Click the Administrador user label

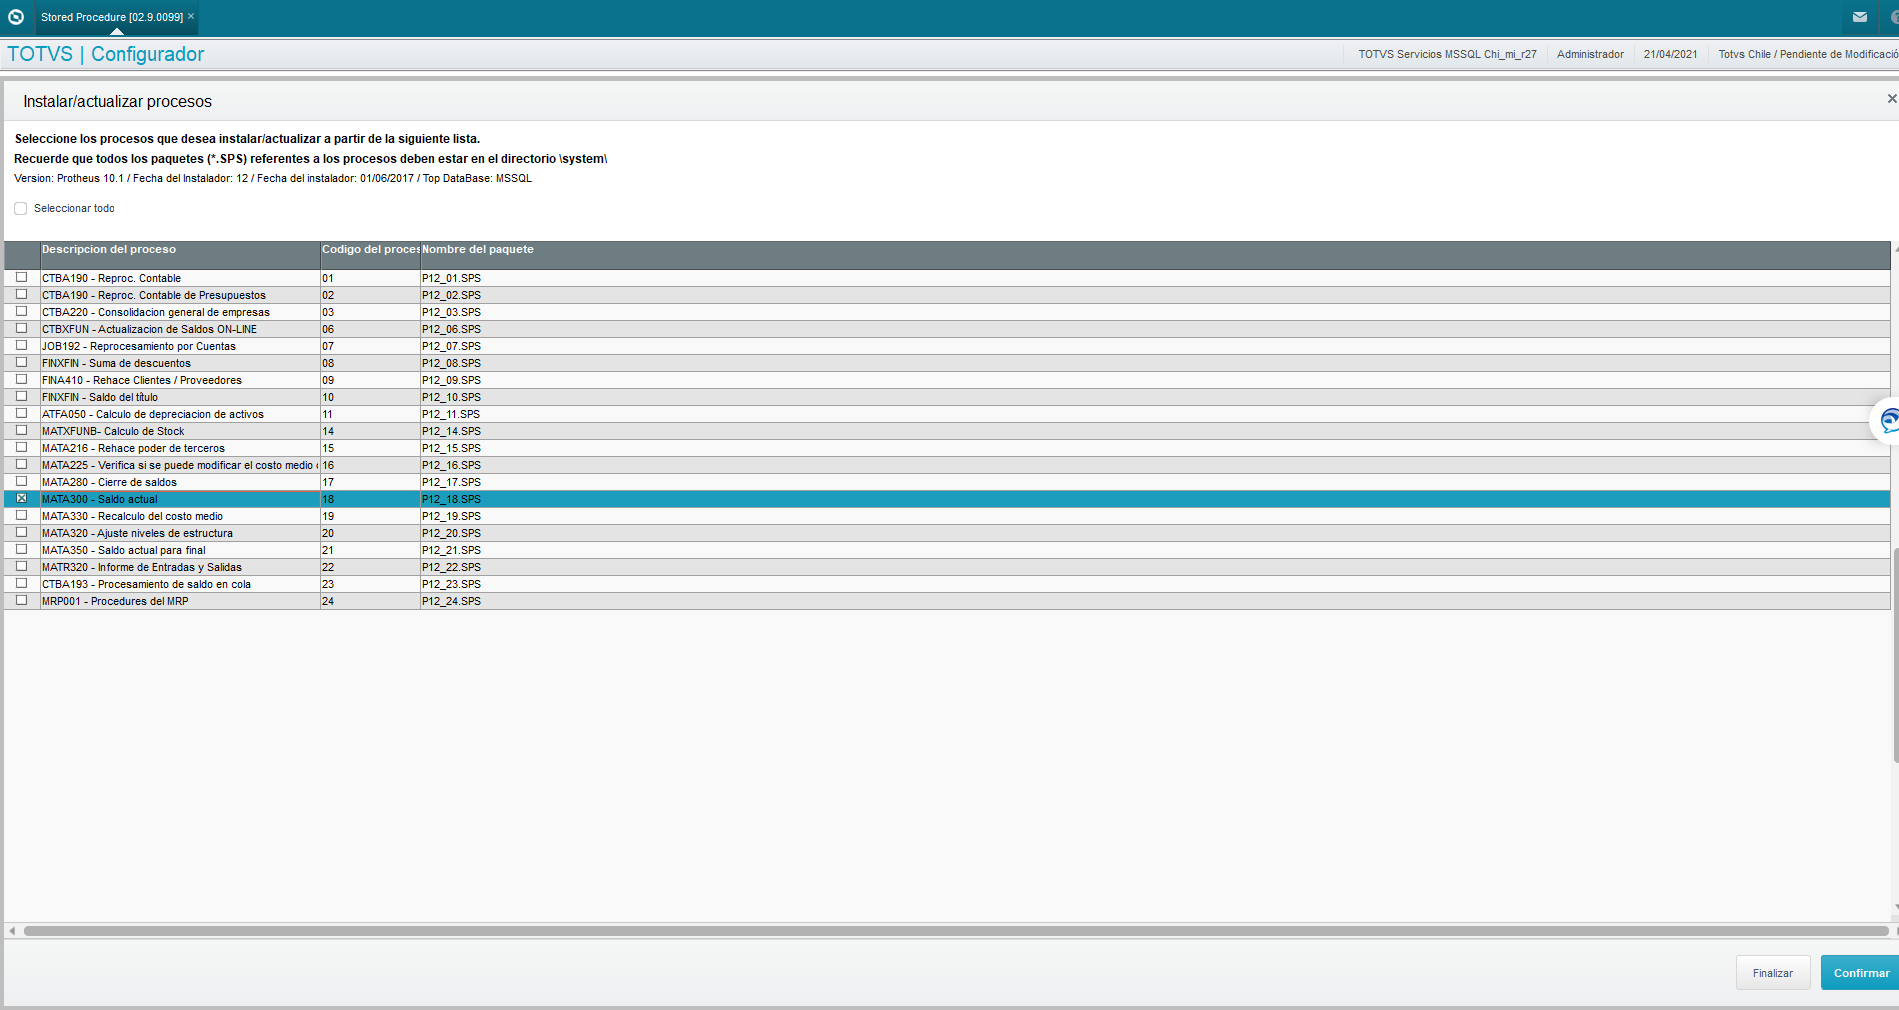tap(1590, 54)
